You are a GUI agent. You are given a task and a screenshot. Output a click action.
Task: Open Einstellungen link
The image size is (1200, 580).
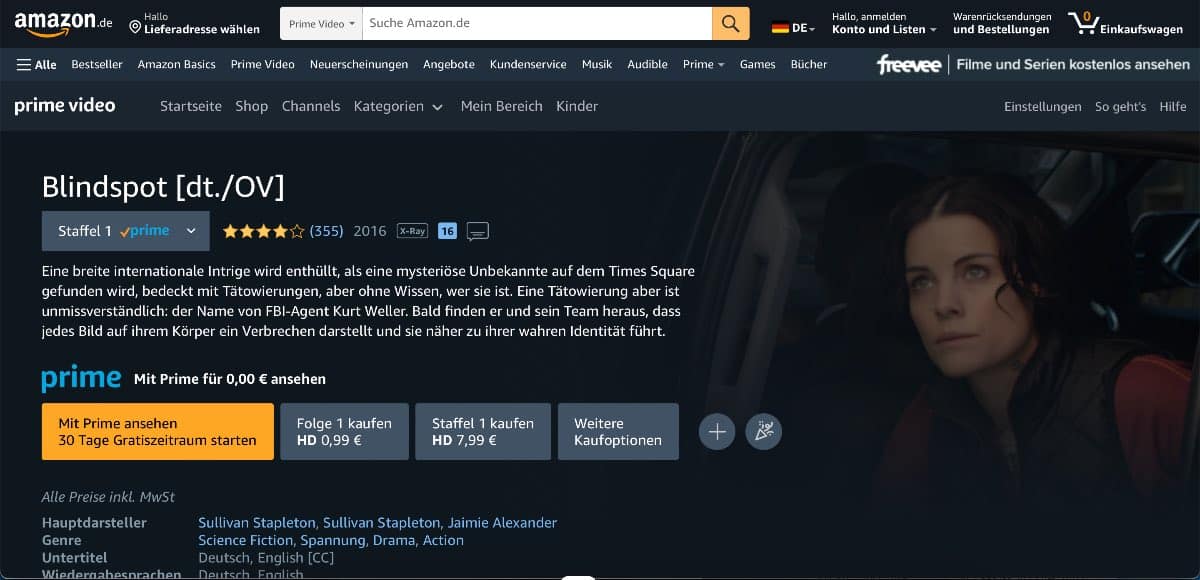pyautogui.click(x=1043, y=106)
